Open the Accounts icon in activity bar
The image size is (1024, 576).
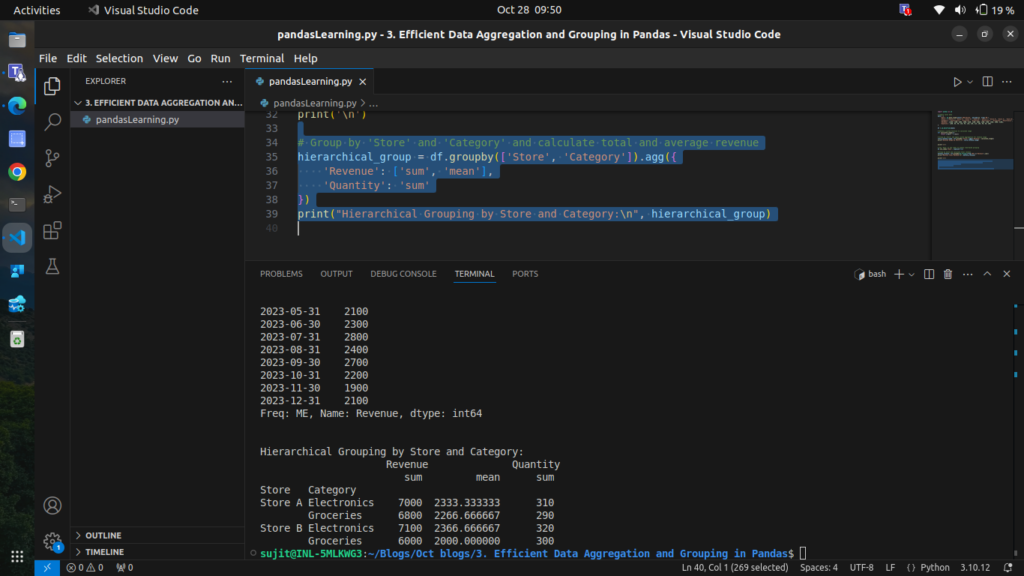click(53, 506)
